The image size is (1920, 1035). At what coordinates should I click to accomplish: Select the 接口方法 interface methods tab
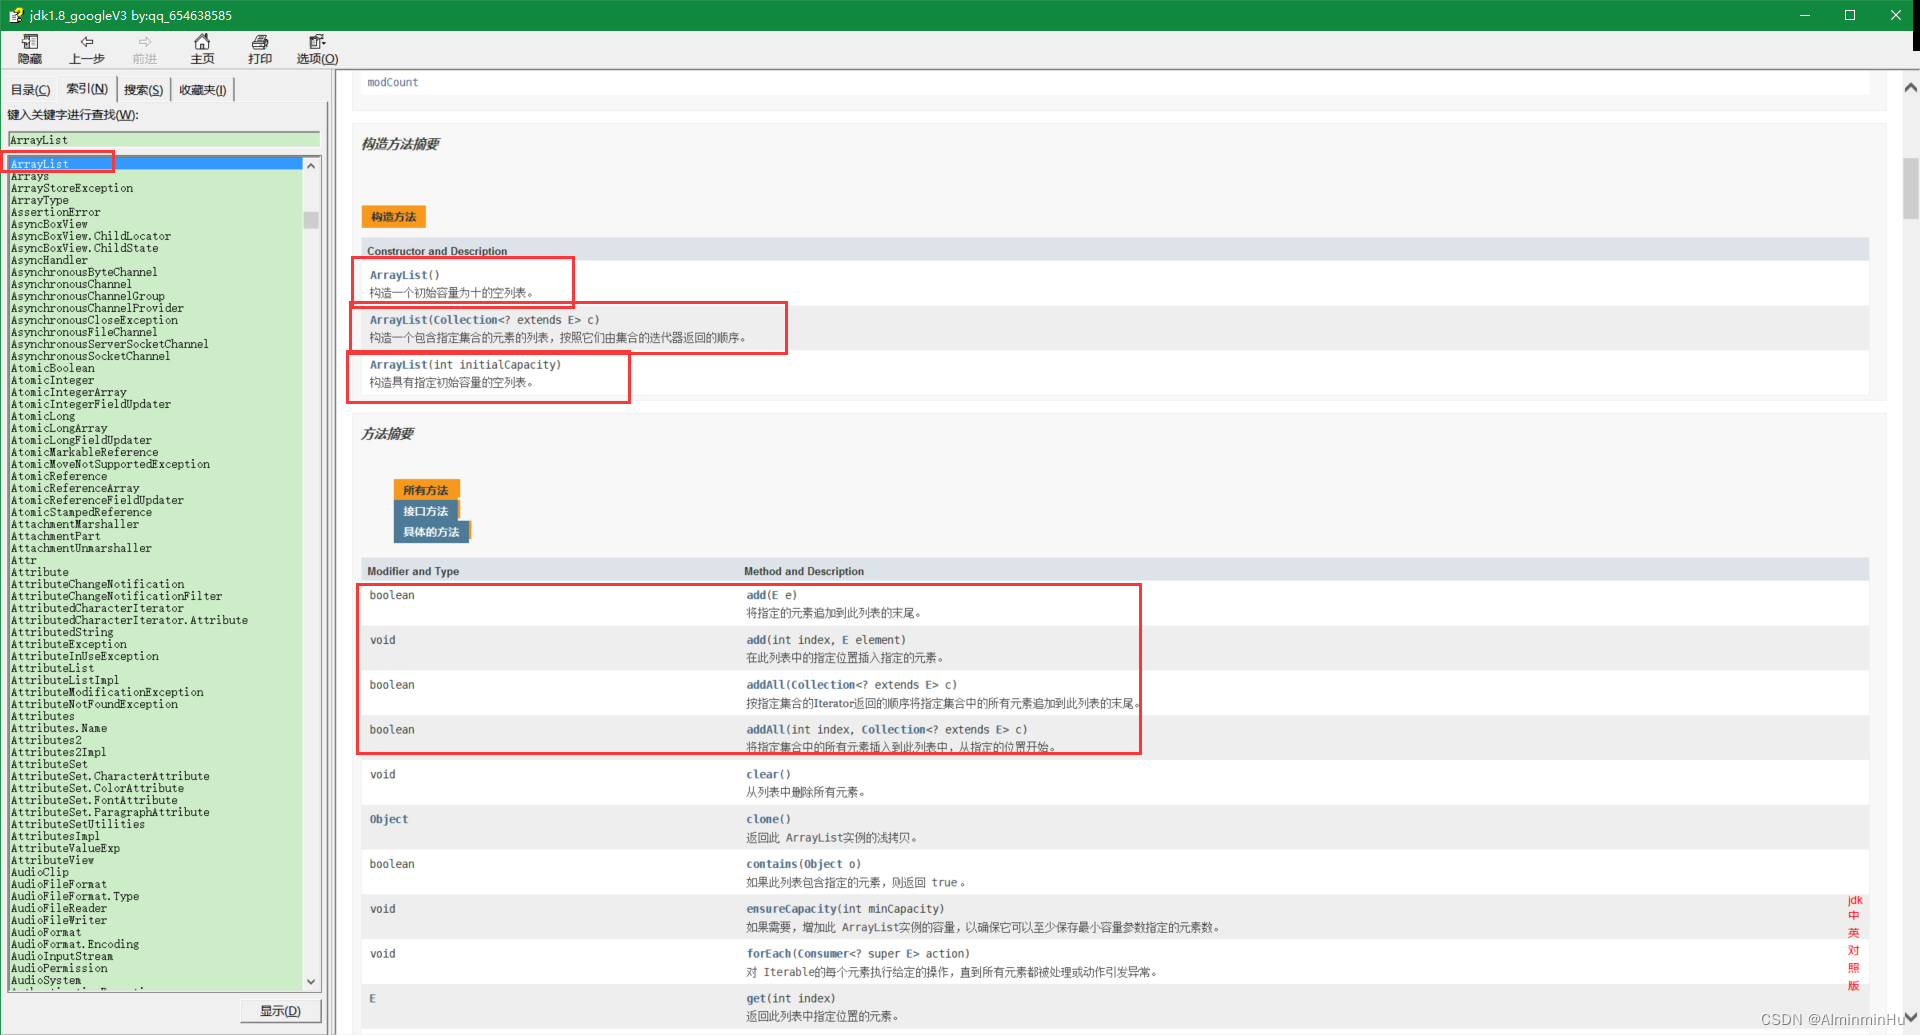[x=426, y=511]
